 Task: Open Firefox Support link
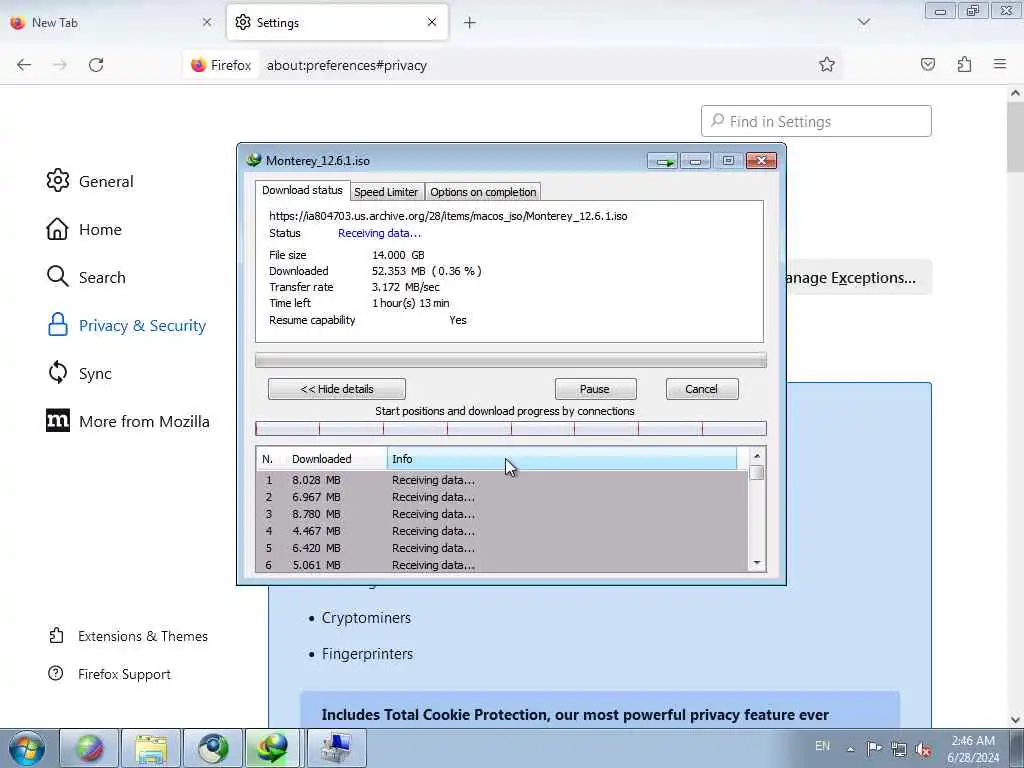pyautogui.click(x=110, y=674)
